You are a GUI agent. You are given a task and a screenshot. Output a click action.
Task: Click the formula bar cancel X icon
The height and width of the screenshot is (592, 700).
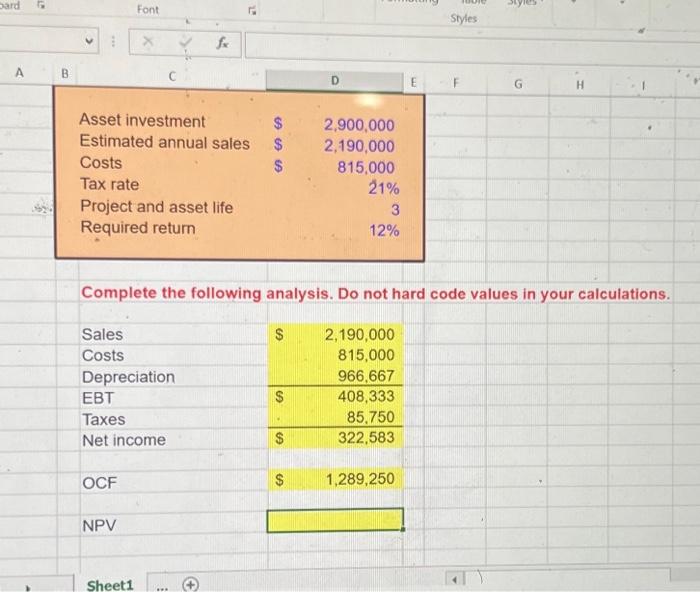[148, 42]
